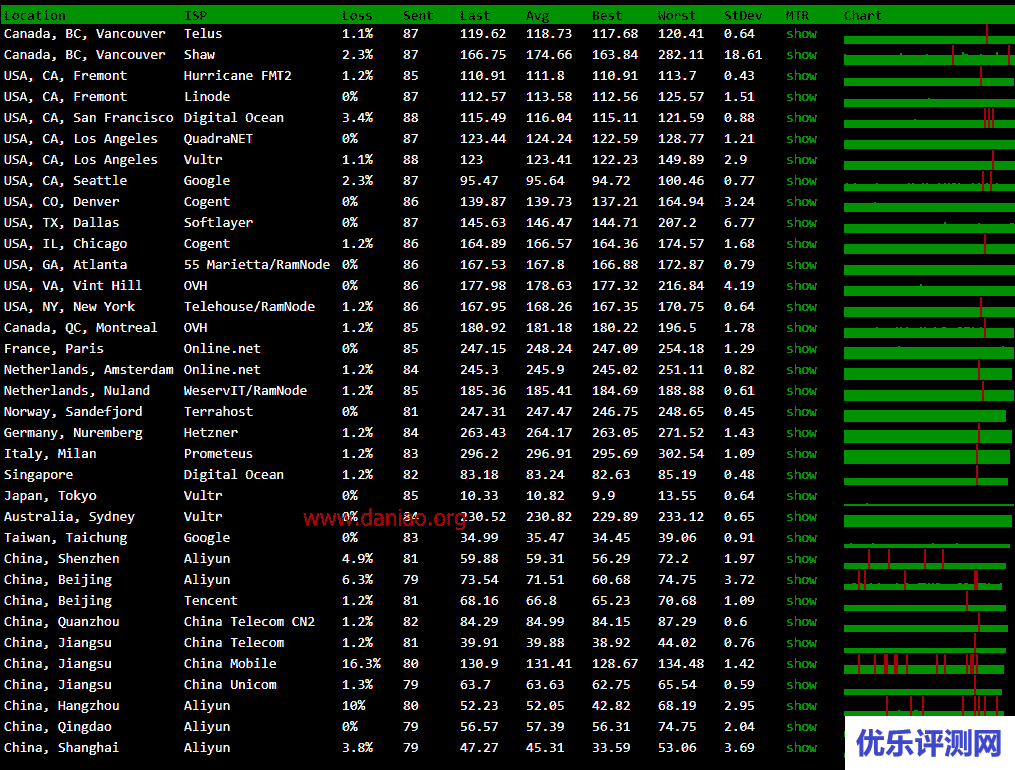Image resolution: width=1015 pixels, height=770 pixels.
Task: Click the Avg column header
Action: (x=537, y=16)
